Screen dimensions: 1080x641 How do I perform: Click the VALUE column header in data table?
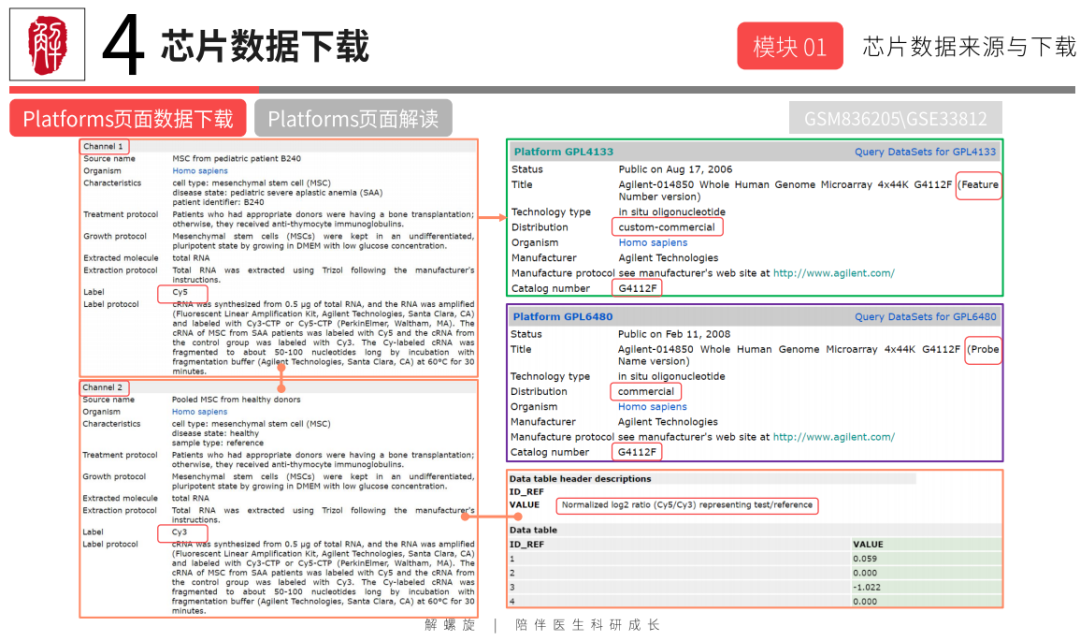click(868, 545)
